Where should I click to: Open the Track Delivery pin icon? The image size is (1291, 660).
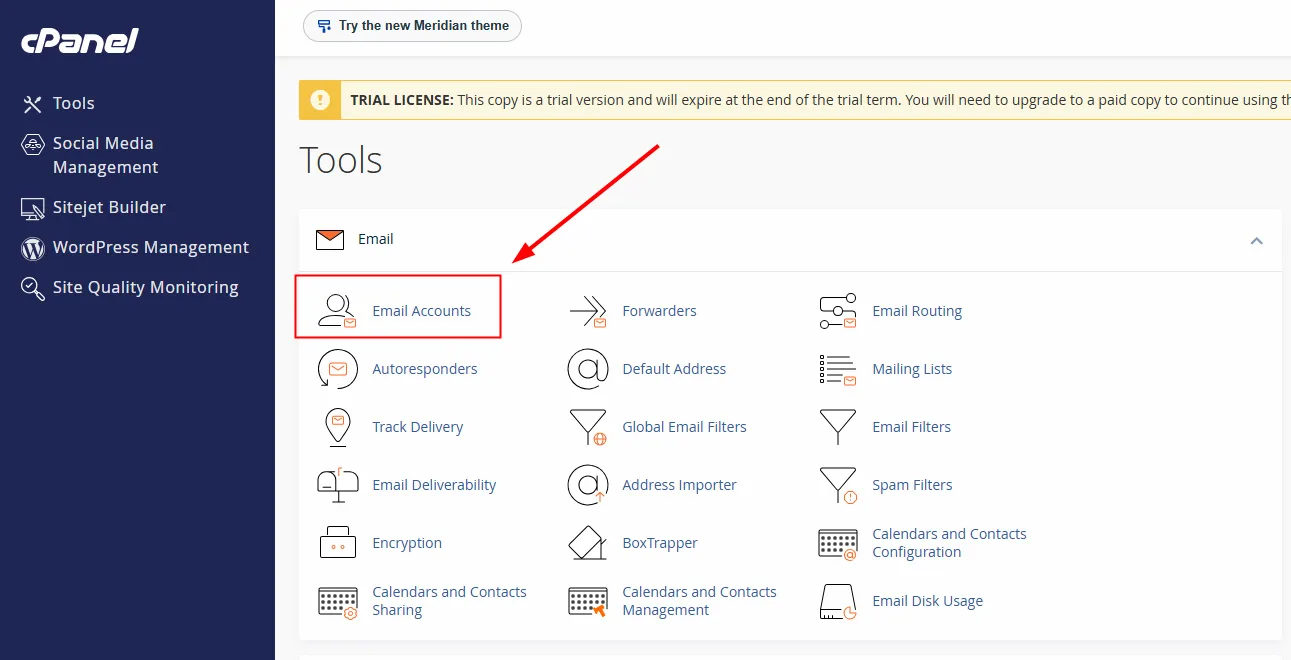337,427
